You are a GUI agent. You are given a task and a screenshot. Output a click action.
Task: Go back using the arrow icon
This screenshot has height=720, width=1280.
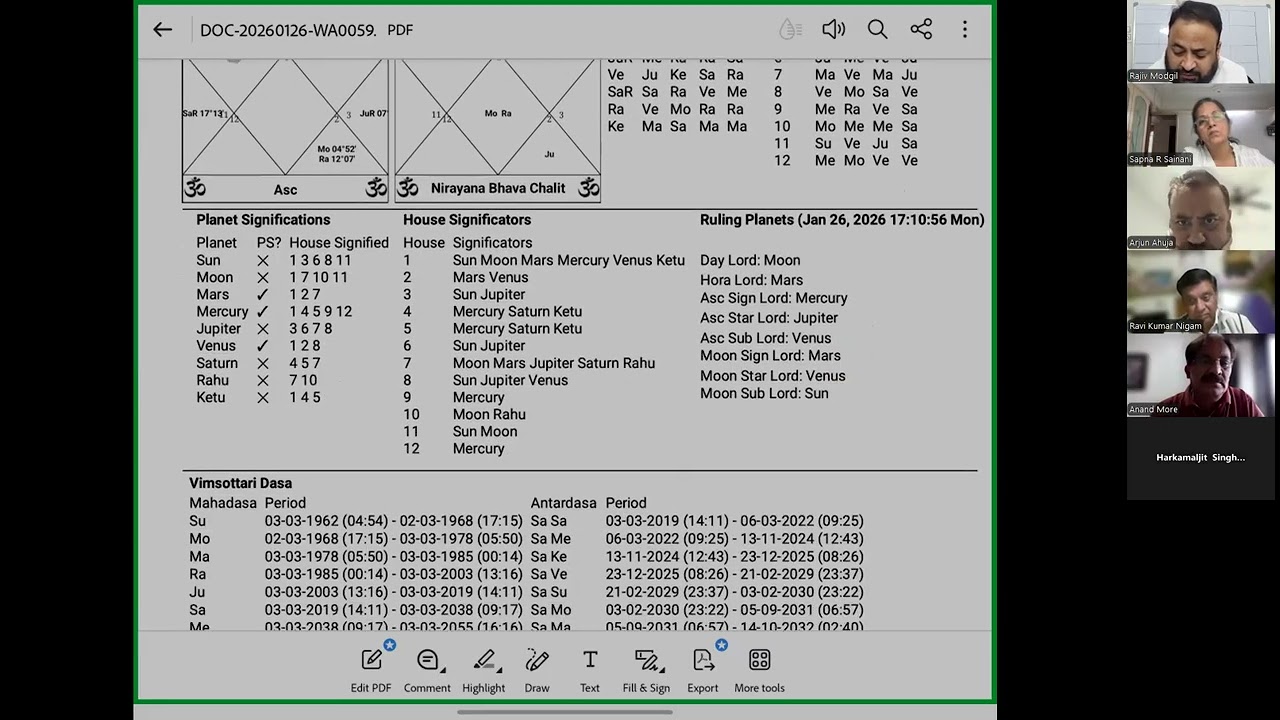[x=162, y=30]
